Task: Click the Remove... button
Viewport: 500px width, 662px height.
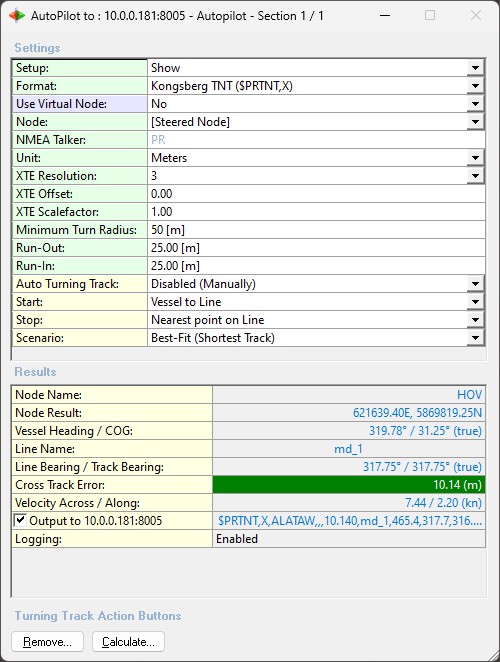Action: [x=47, y=642]
